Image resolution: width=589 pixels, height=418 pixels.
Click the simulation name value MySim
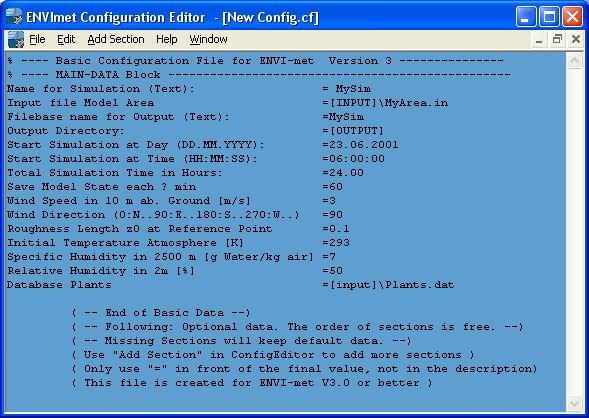coord(353,89)
